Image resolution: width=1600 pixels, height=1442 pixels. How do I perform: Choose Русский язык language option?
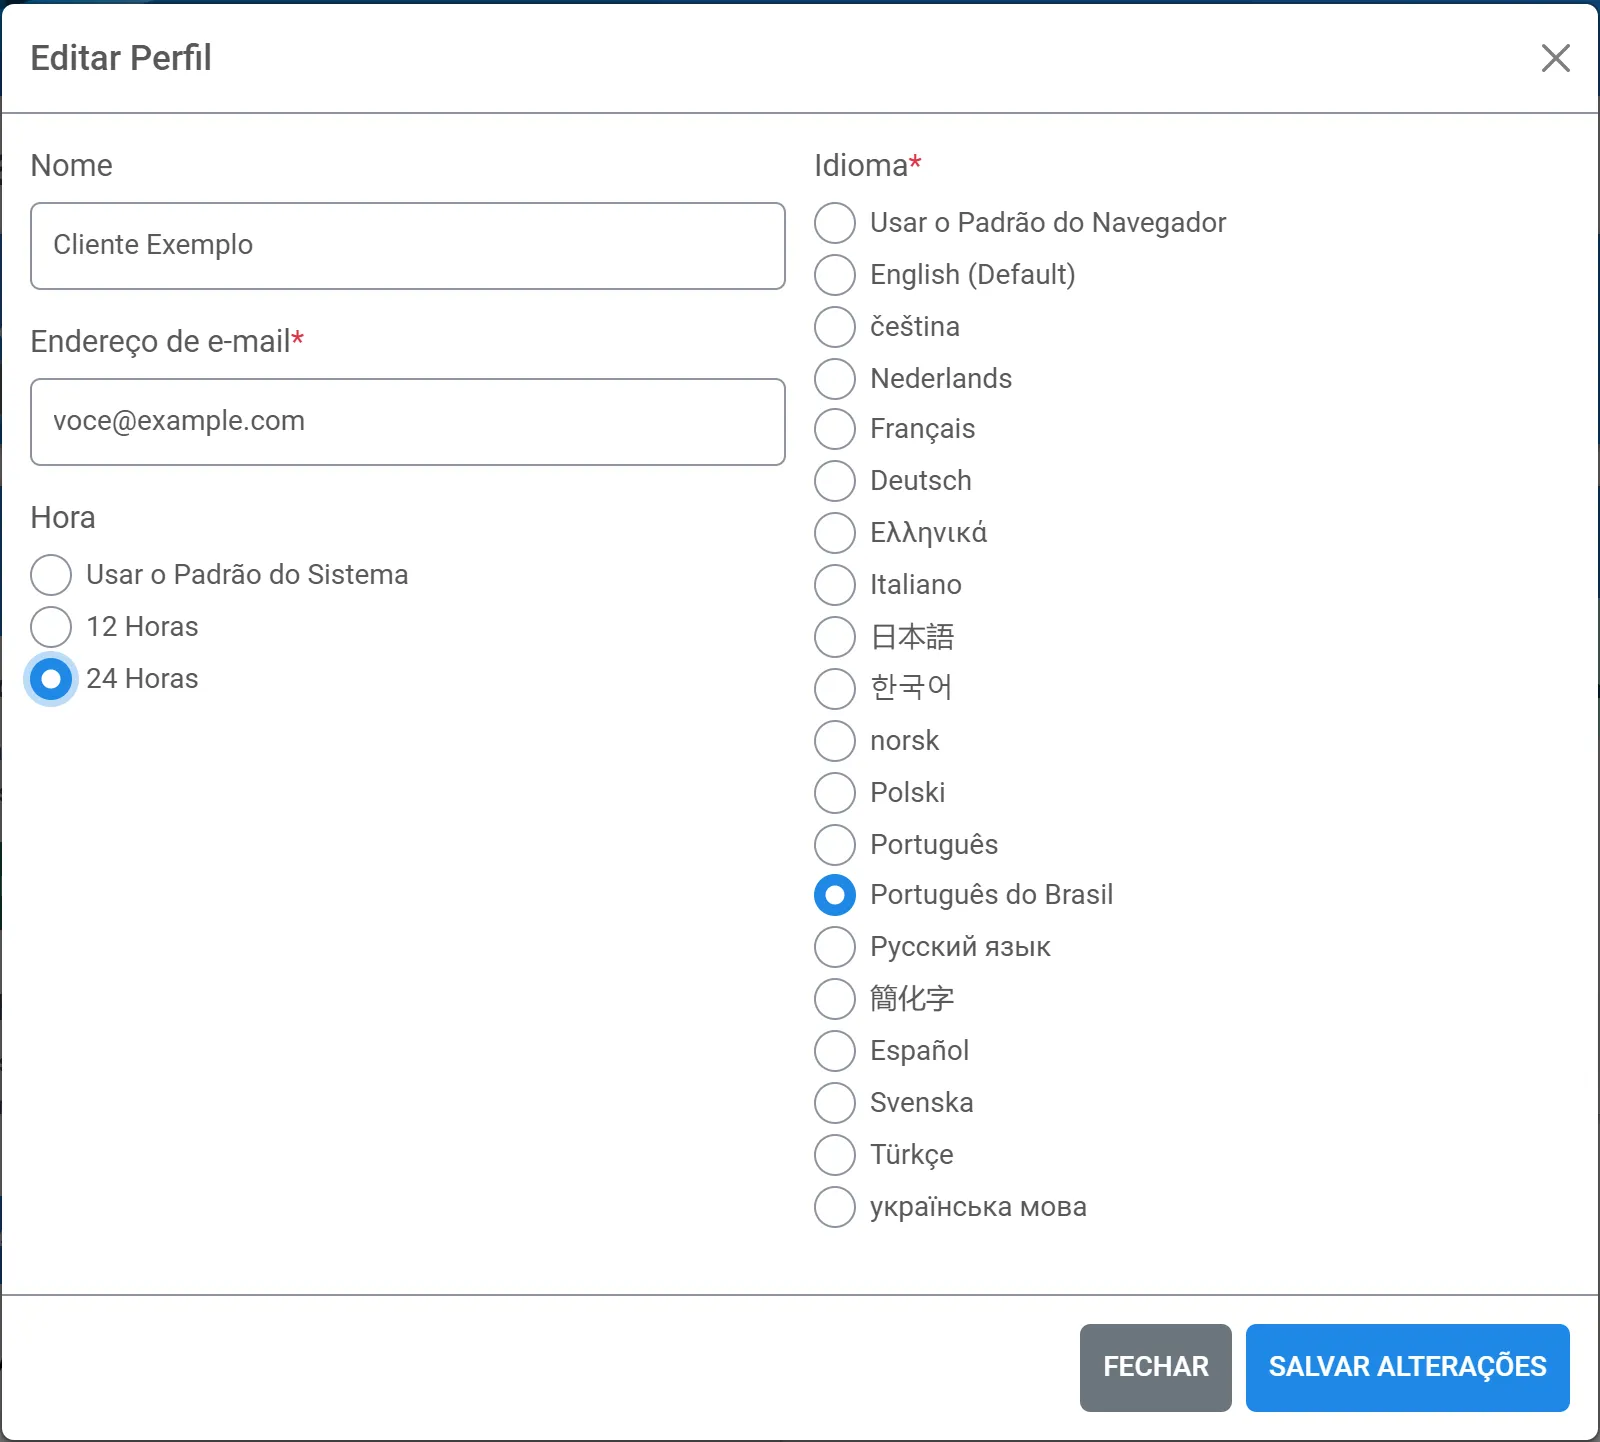(835, 947)
